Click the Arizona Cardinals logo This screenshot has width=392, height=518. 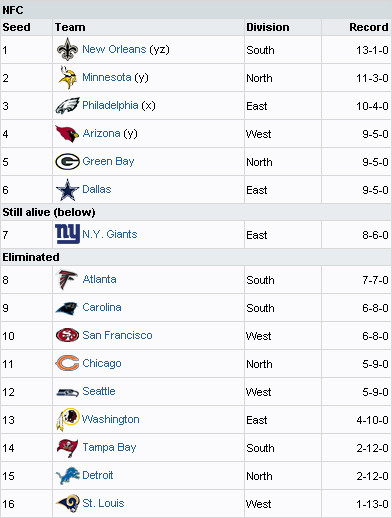coord(67,134)
